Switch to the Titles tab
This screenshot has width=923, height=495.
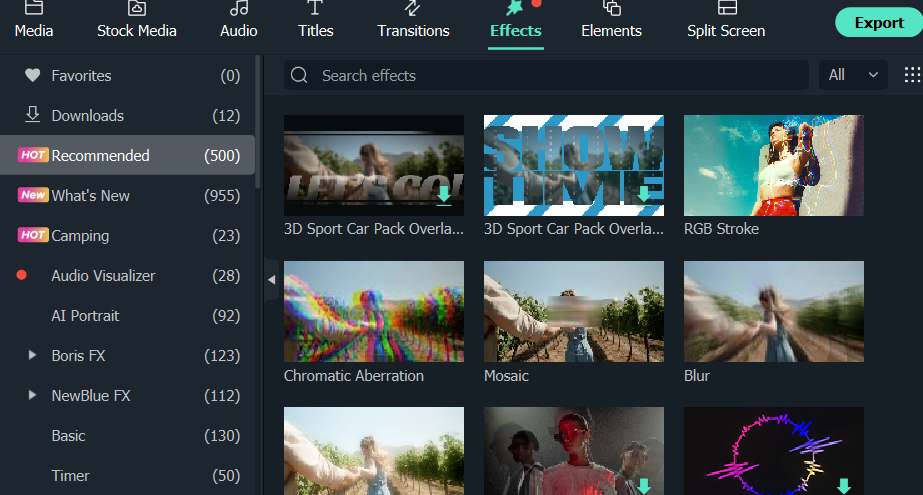point(315,20)
